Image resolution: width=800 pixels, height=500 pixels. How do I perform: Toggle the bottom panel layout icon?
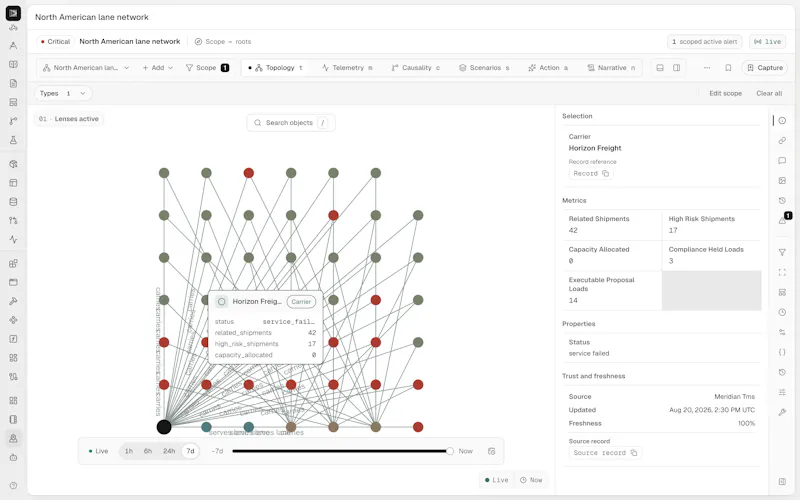[x=660, y=68]
